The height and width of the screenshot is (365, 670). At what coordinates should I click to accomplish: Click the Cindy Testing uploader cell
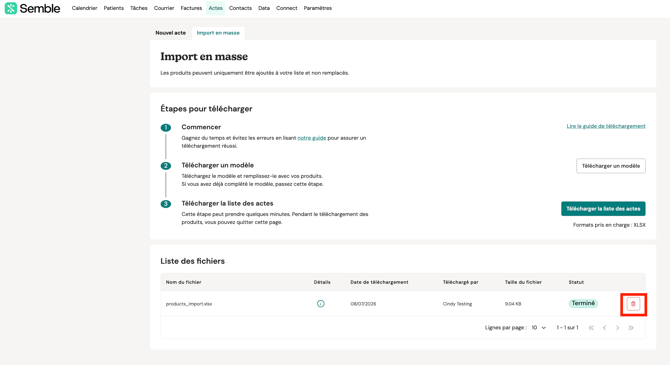click(x=457, y=304)
